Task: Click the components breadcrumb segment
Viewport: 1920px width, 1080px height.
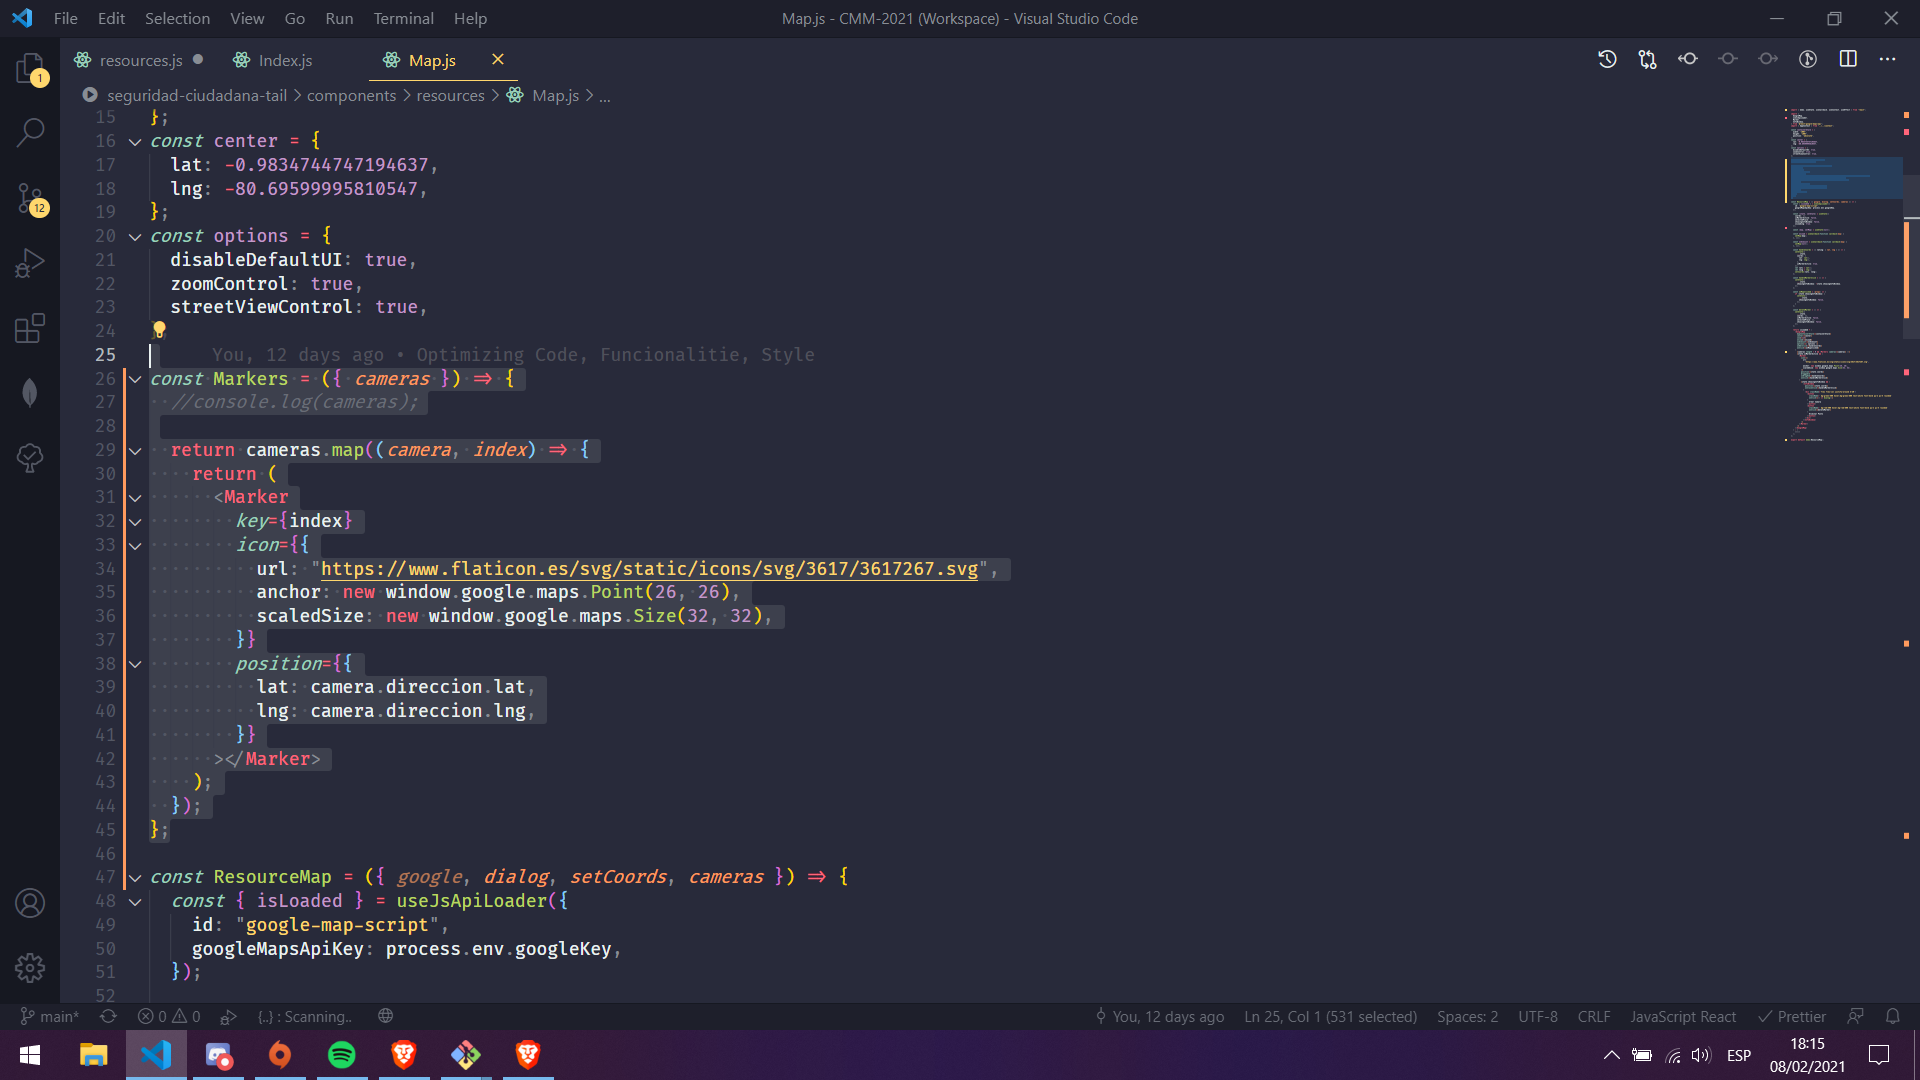Action: [x=351, y=95]
